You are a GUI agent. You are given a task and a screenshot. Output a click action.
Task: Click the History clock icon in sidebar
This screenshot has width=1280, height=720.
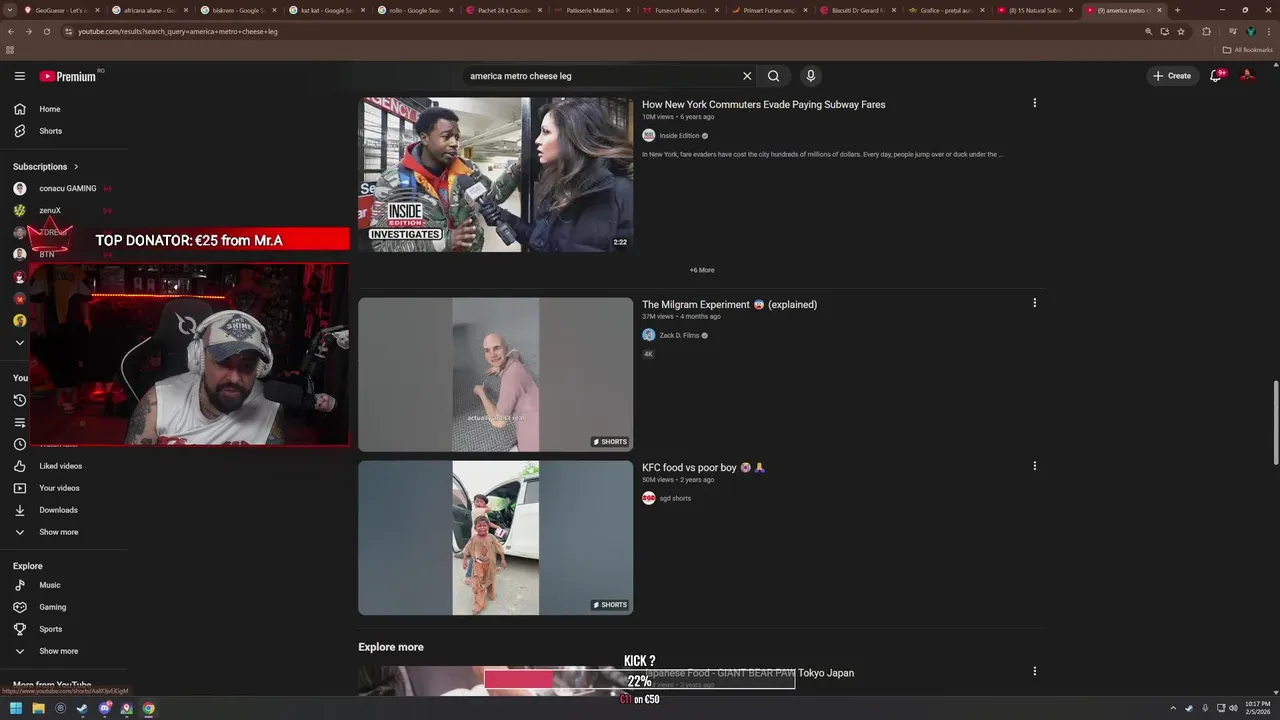[19, 400]
